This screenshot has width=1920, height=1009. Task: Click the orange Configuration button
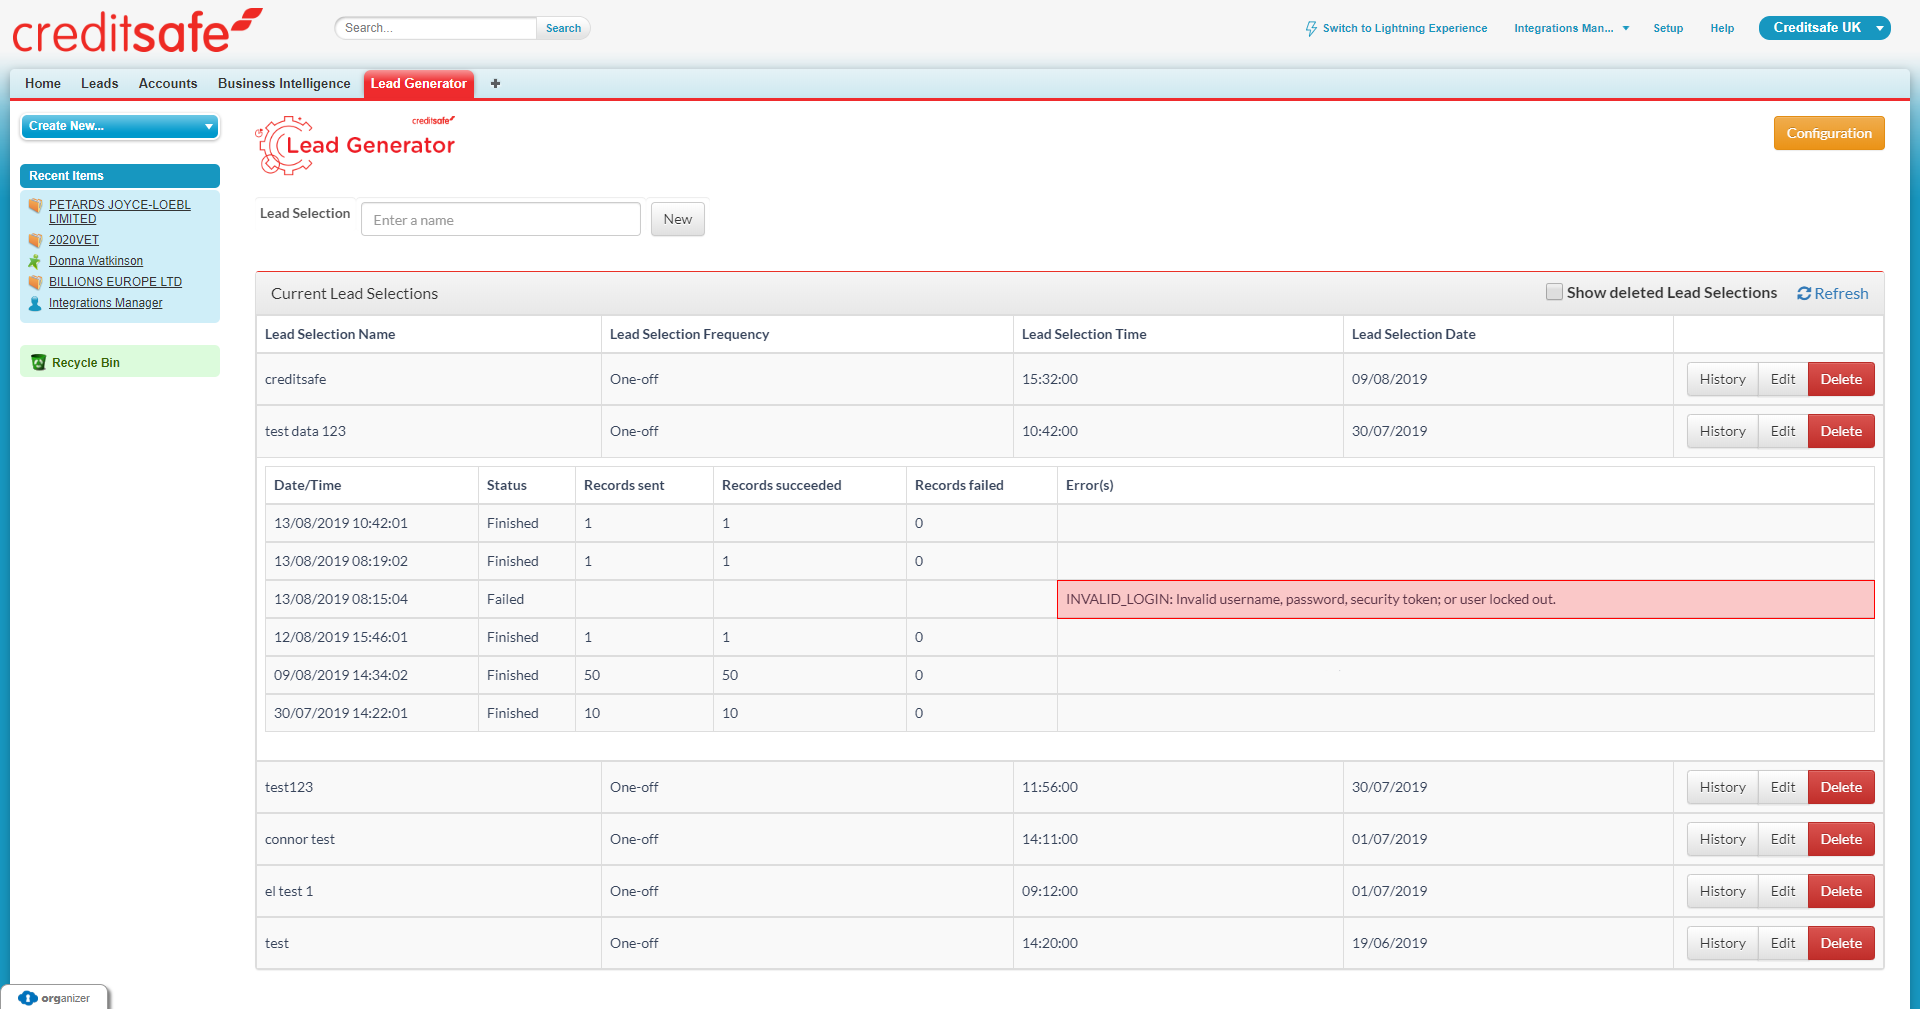1829,133
